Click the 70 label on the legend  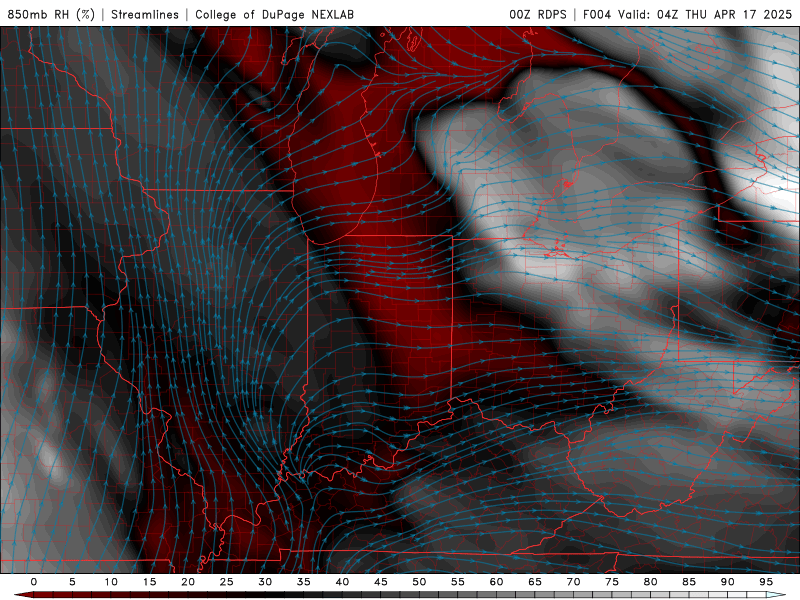(x=573, y=582)
